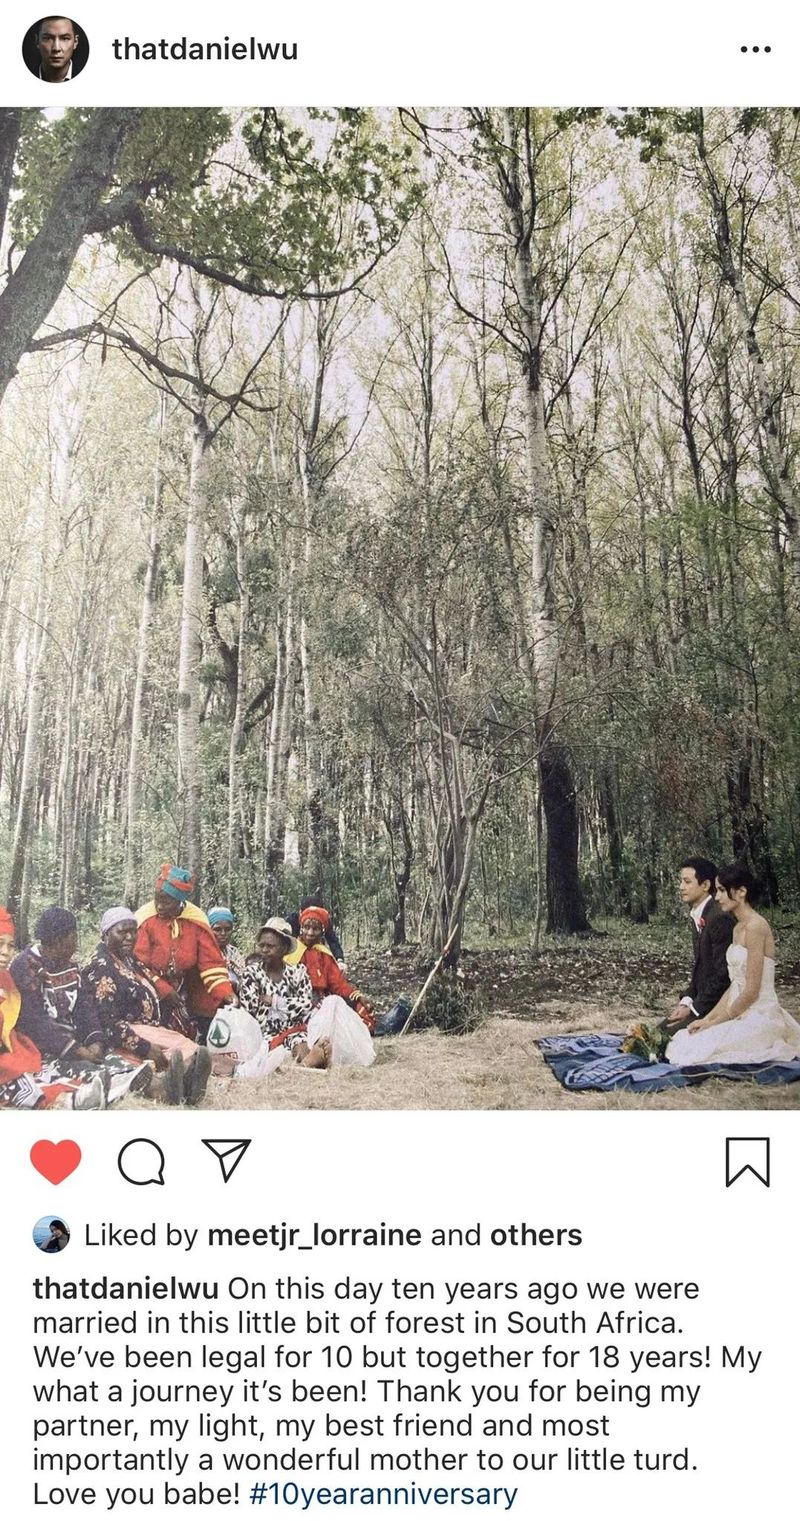Screen dimensions: 800x1521
Task: Share the post via paper plane icon
Action: coord(226,1160)
